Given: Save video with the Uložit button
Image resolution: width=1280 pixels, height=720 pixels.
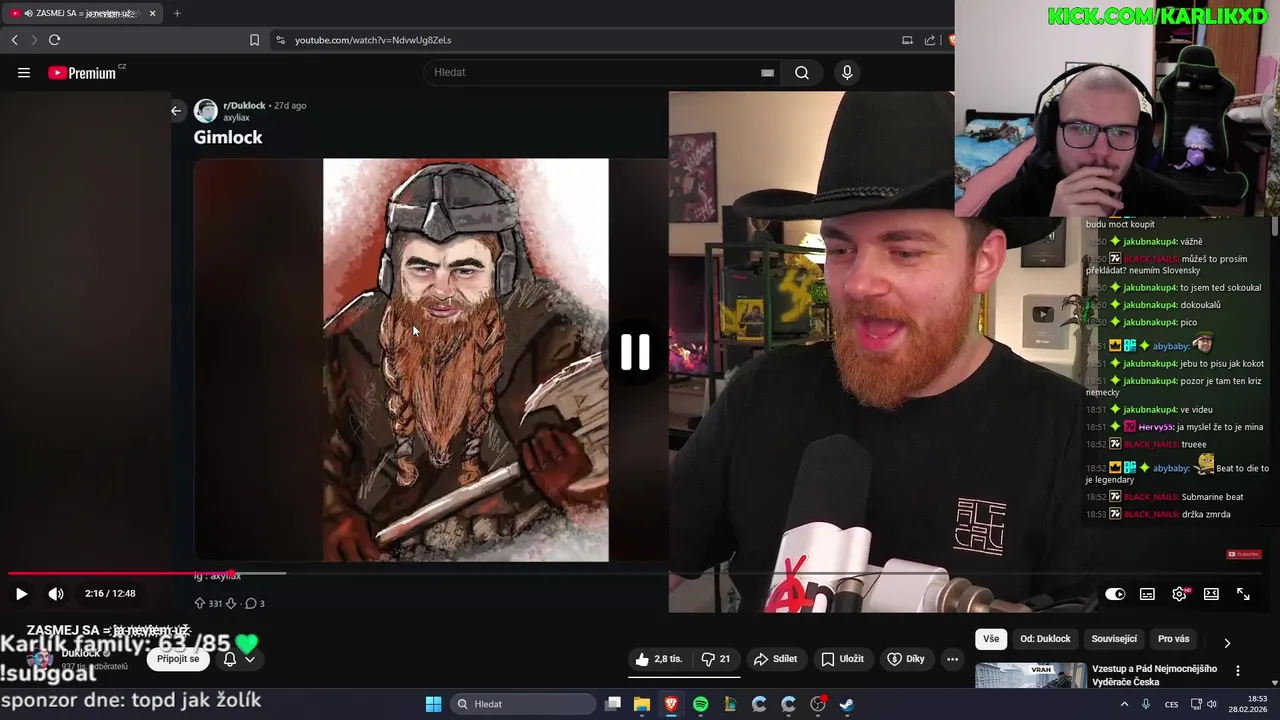Looking at the screenshot, I should (x=842, y=659).
